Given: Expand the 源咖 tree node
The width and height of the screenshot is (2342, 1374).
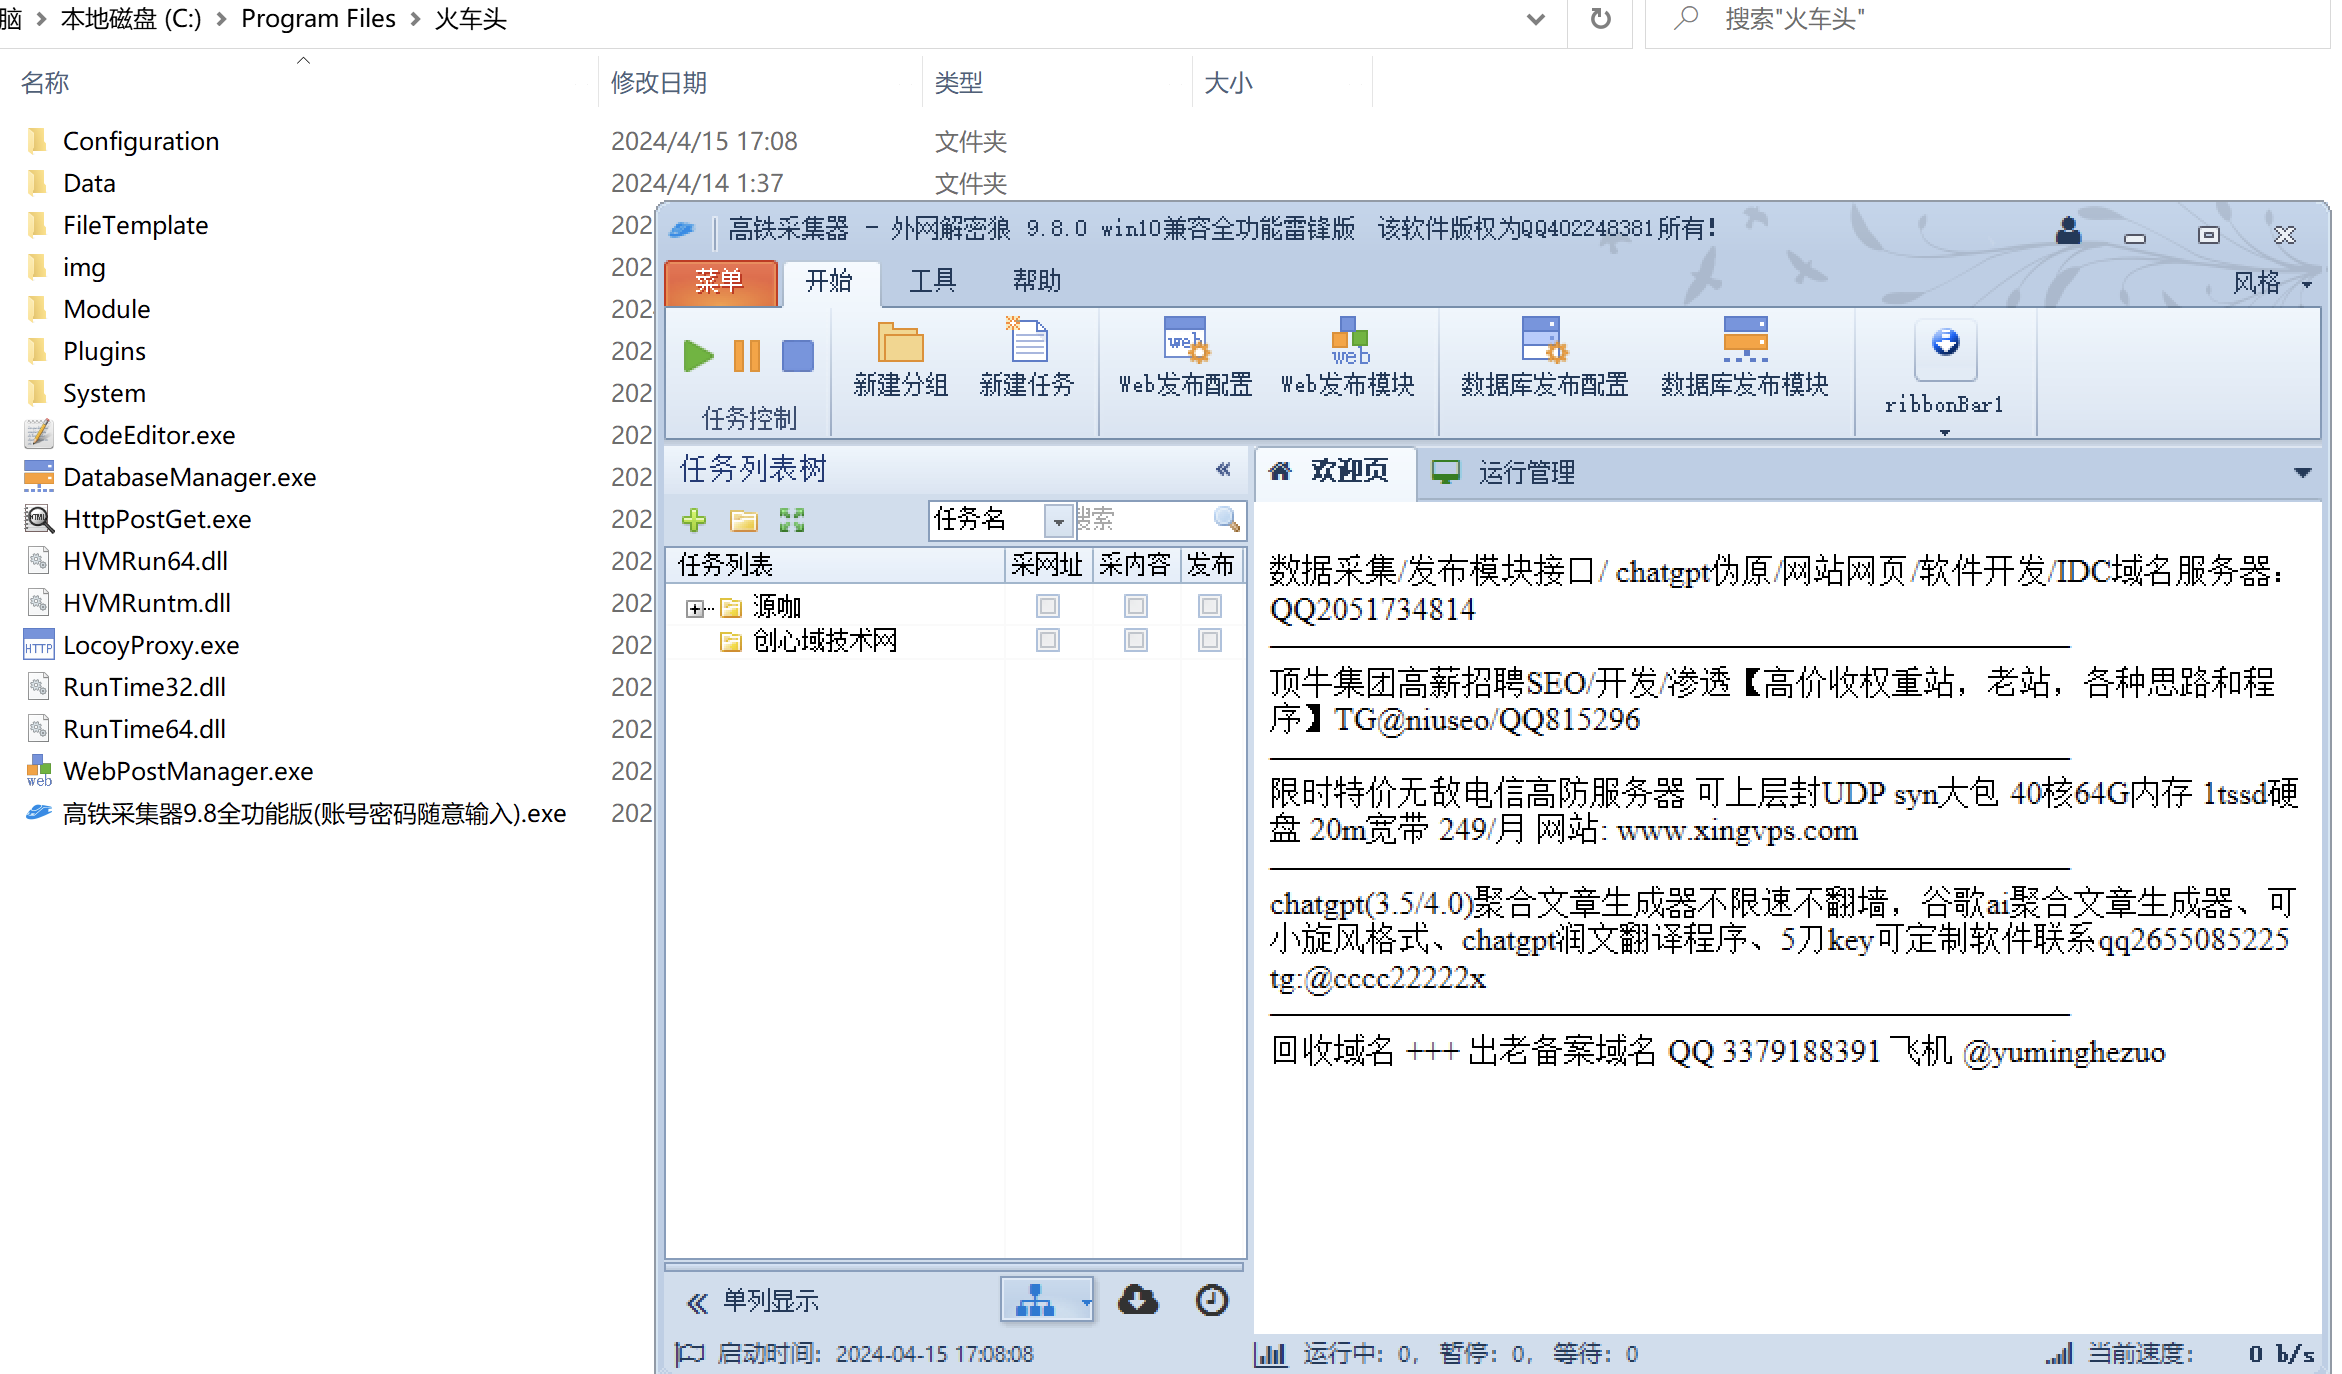Looking at the screenshot, I should click(694, 608).
